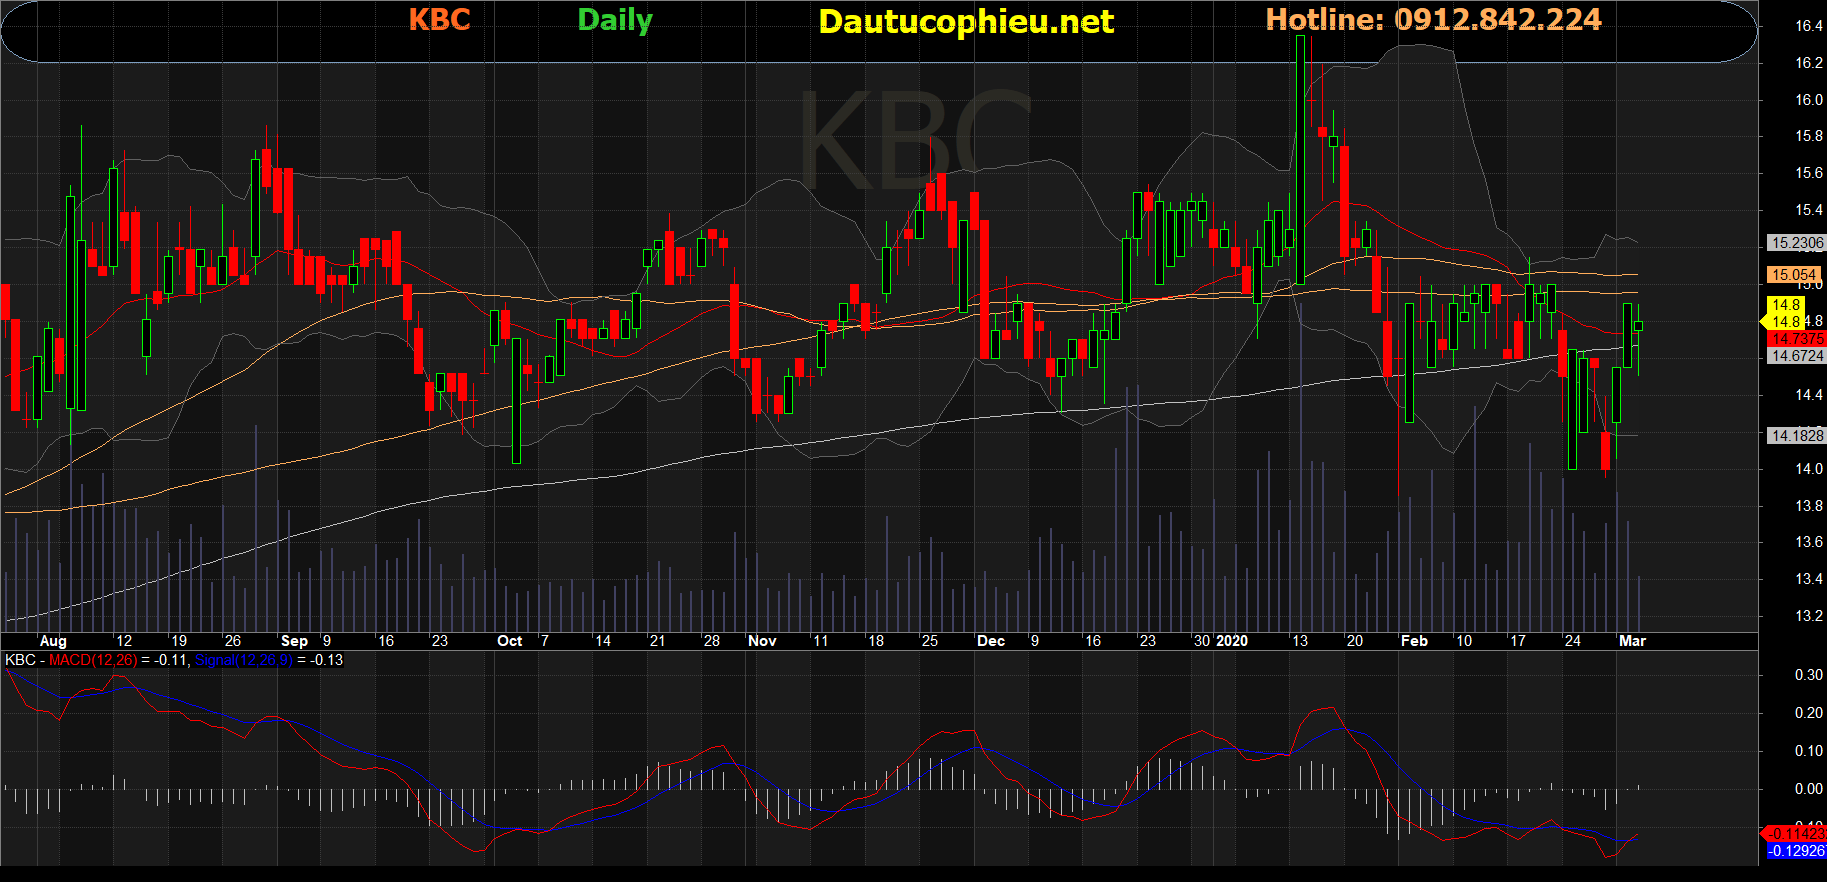Select the Mar date axis label
The height and width of the screenshot is (882, 1827).
click(1631, 641)
